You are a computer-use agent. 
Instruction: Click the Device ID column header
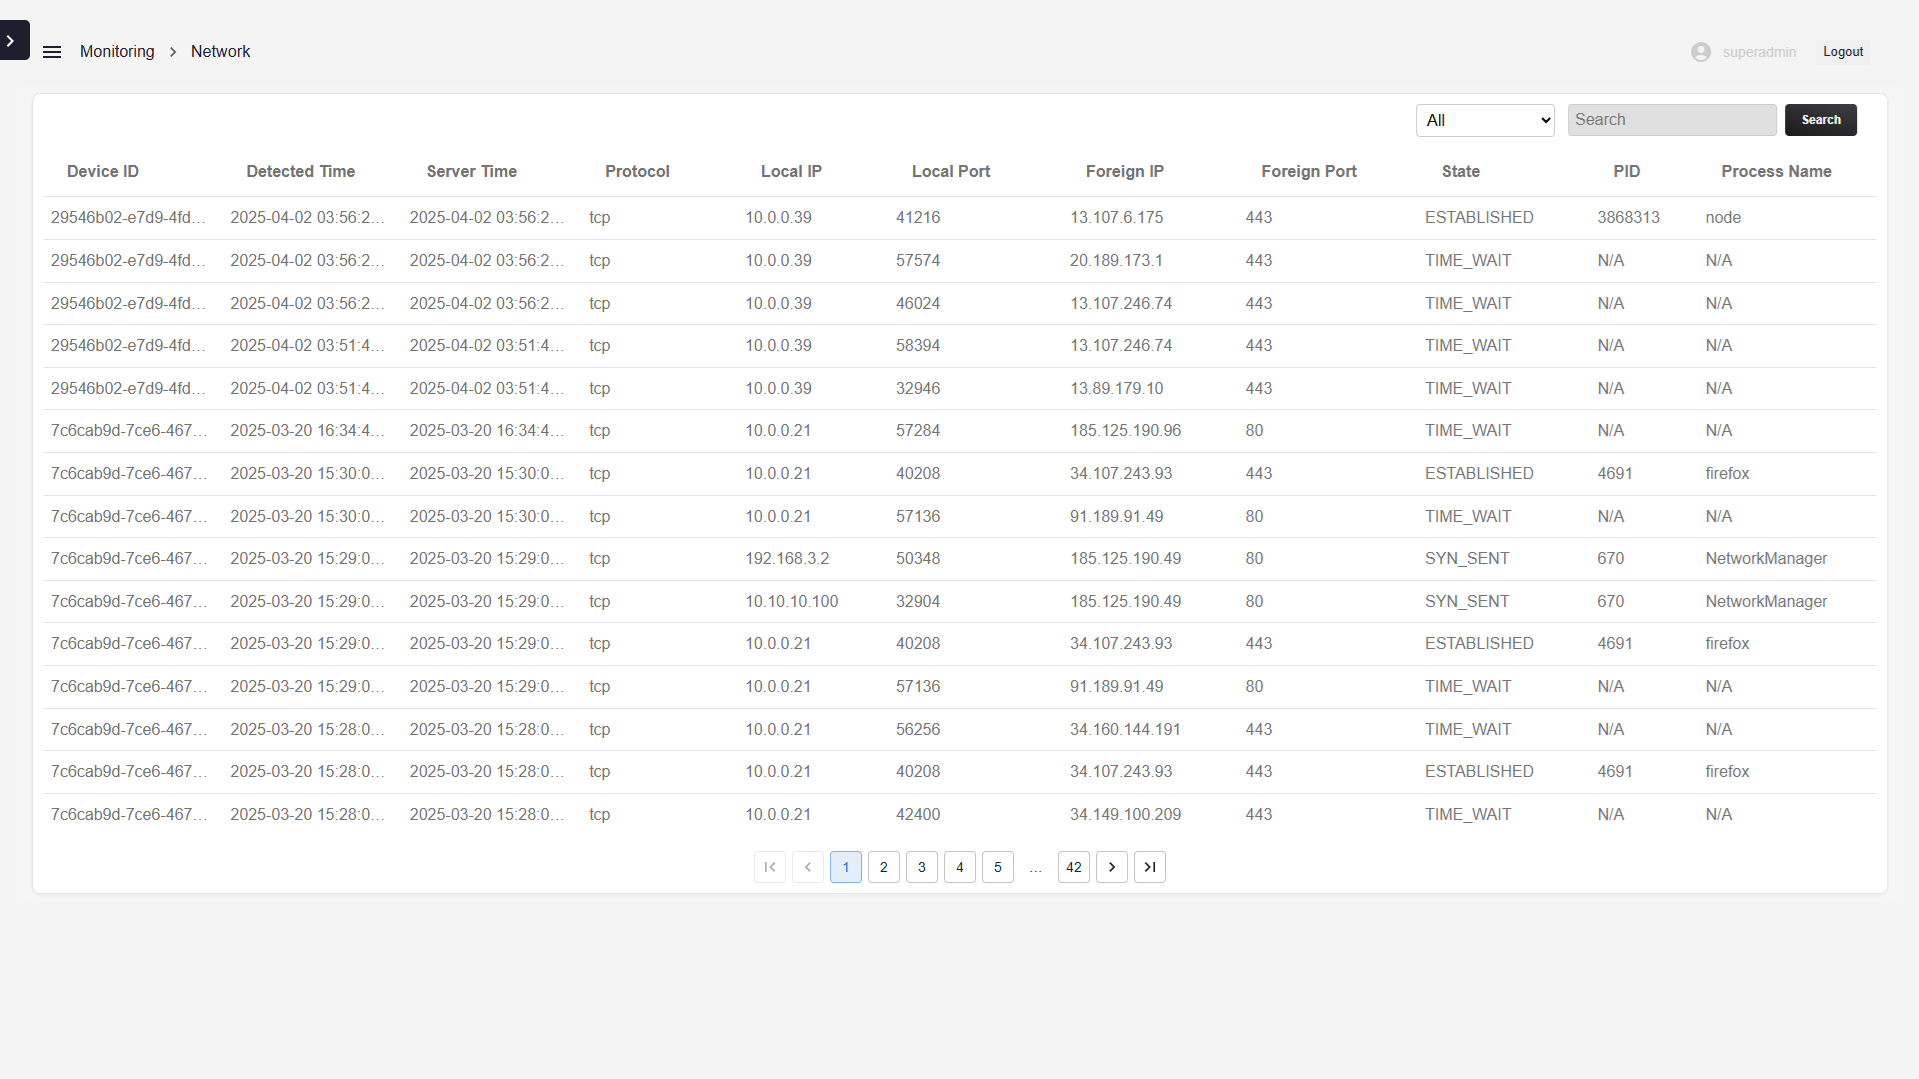click(103, 172)
